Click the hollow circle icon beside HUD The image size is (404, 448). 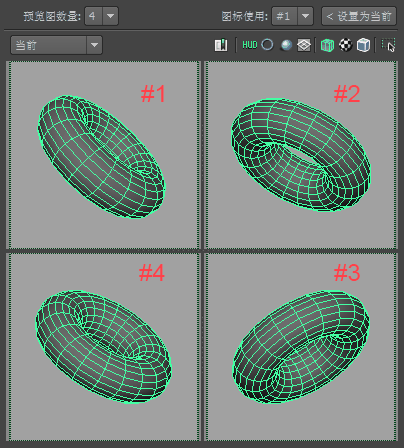[267, 44]
